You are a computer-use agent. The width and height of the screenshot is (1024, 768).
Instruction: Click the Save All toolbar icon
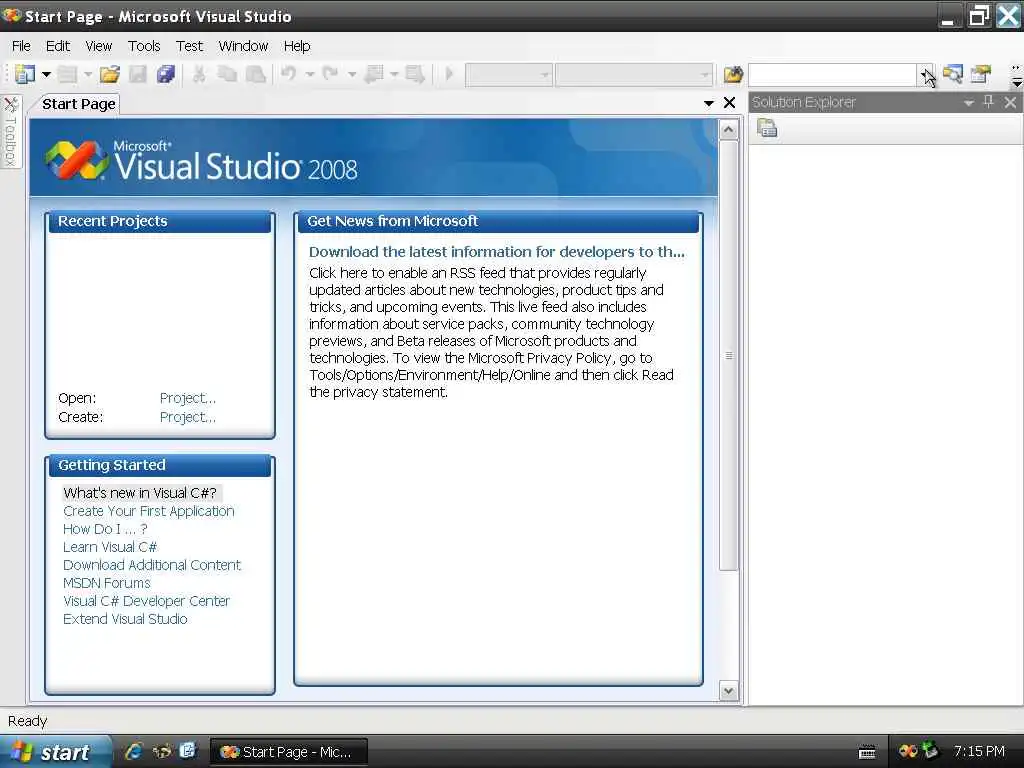166,74
